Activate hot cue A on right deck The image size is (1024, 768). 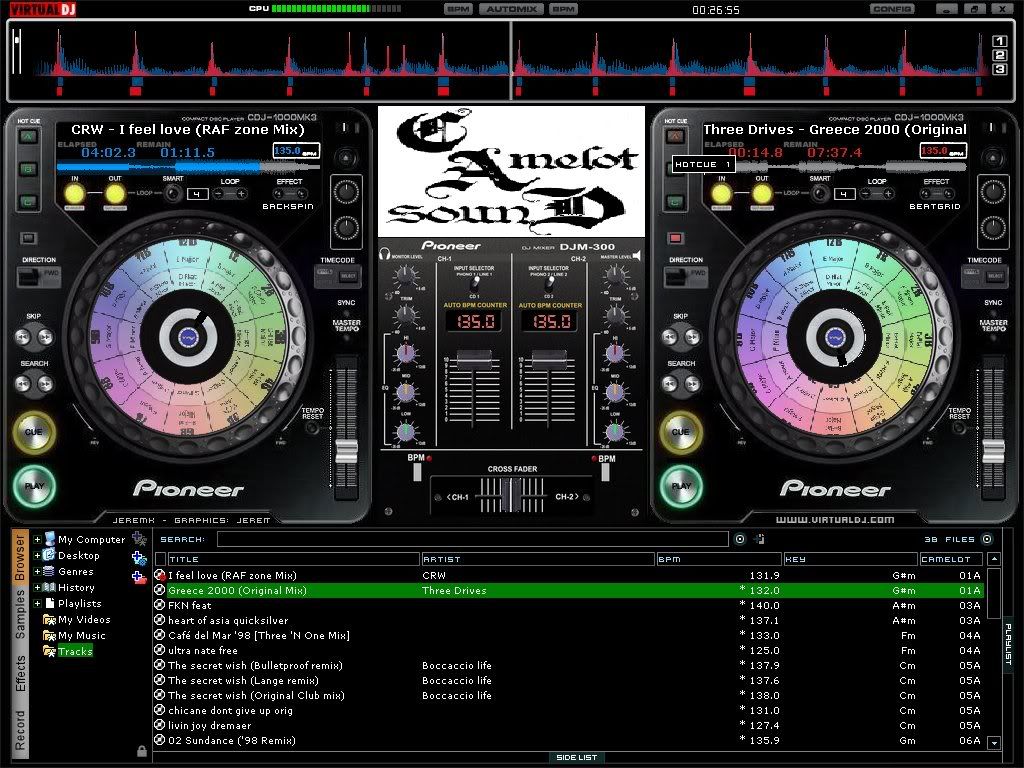[675, 136]
